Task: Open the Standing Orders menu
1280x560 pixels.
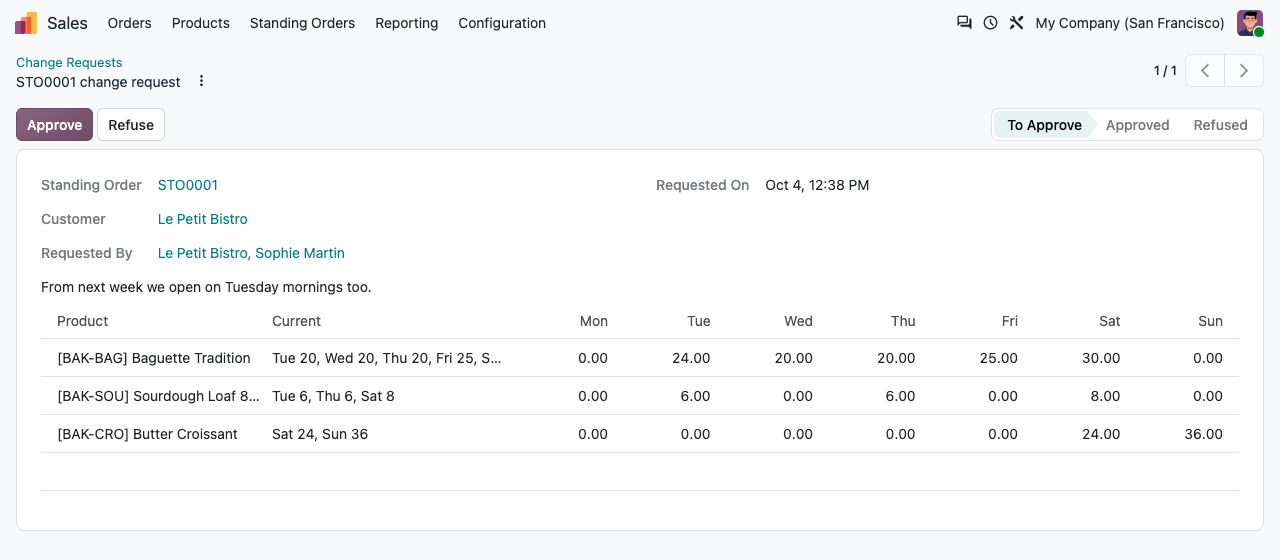Action: pyautogui.click(x=302, y=23)
